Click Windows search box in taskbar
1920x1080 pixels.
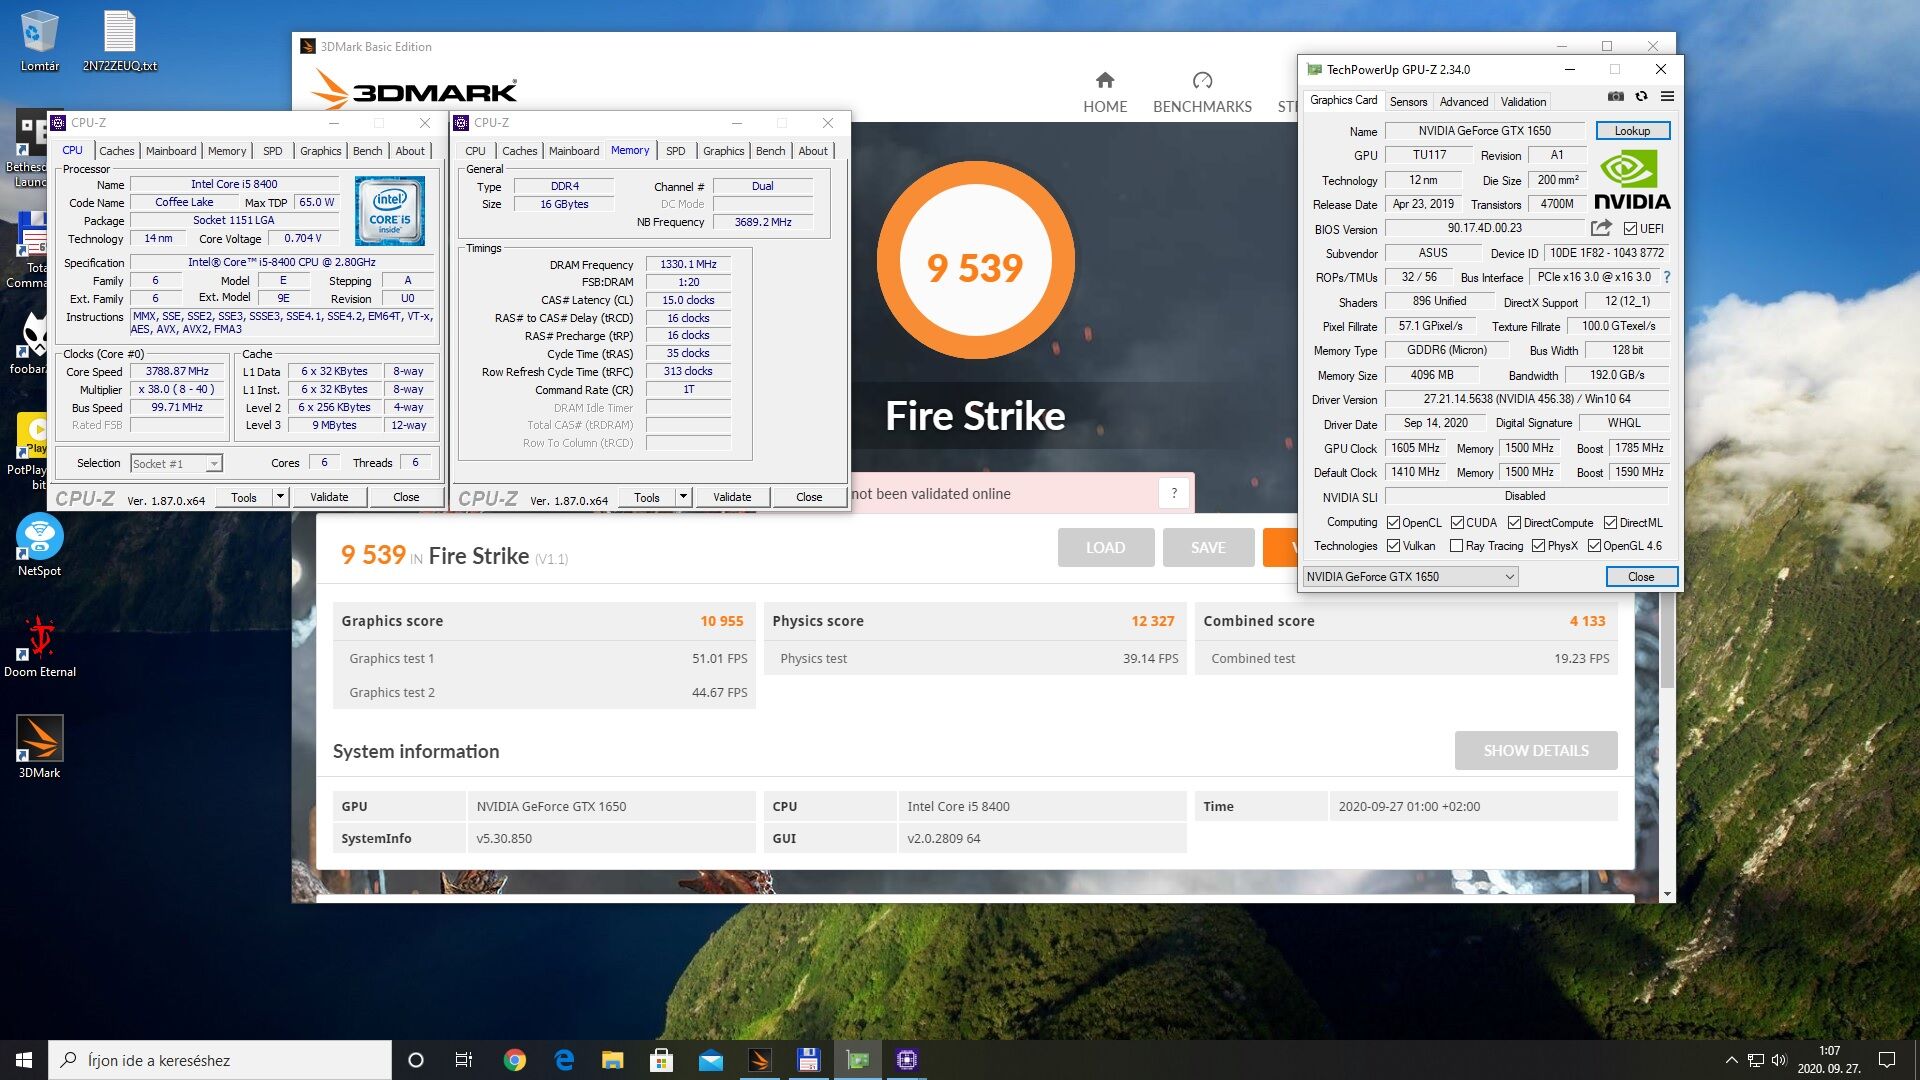point(220,1060)
